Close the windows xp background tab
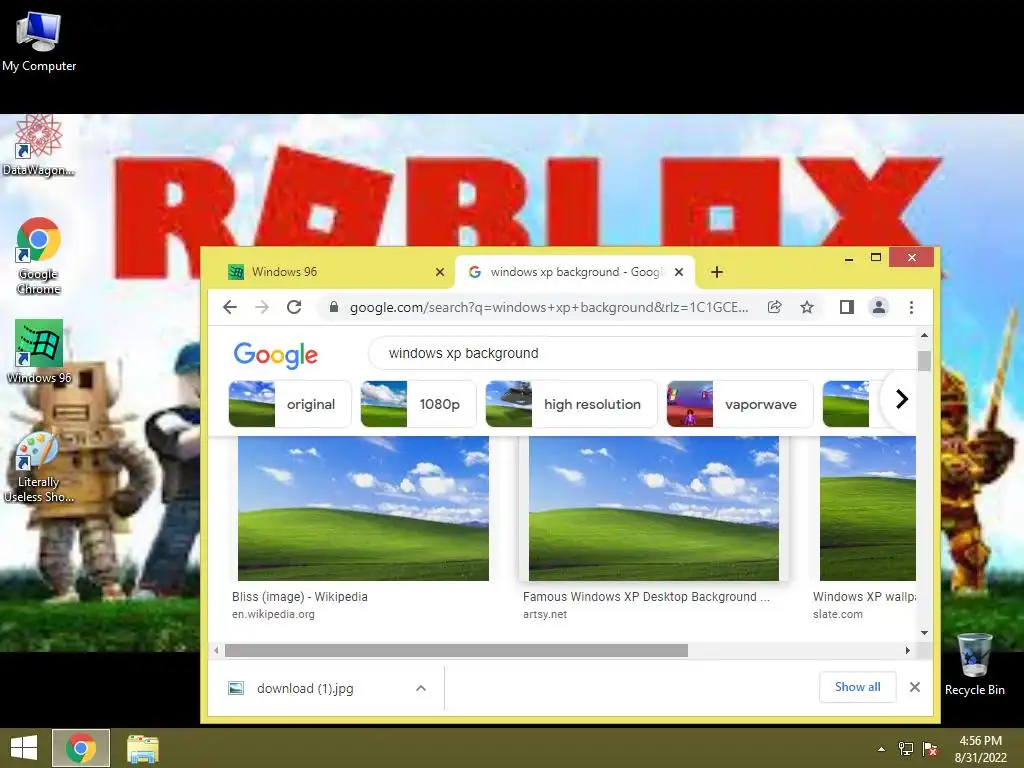Screen dimensions: 1024x768 (x=679, y=272)
